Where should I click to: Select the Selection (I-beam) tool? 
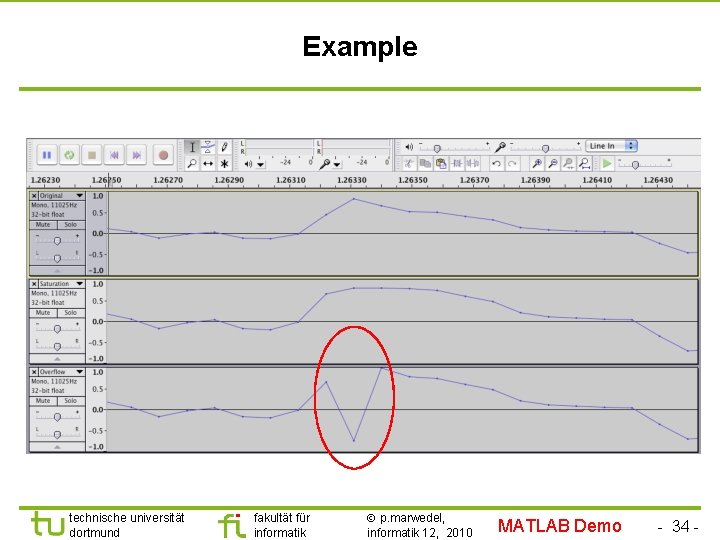point(192,147)
